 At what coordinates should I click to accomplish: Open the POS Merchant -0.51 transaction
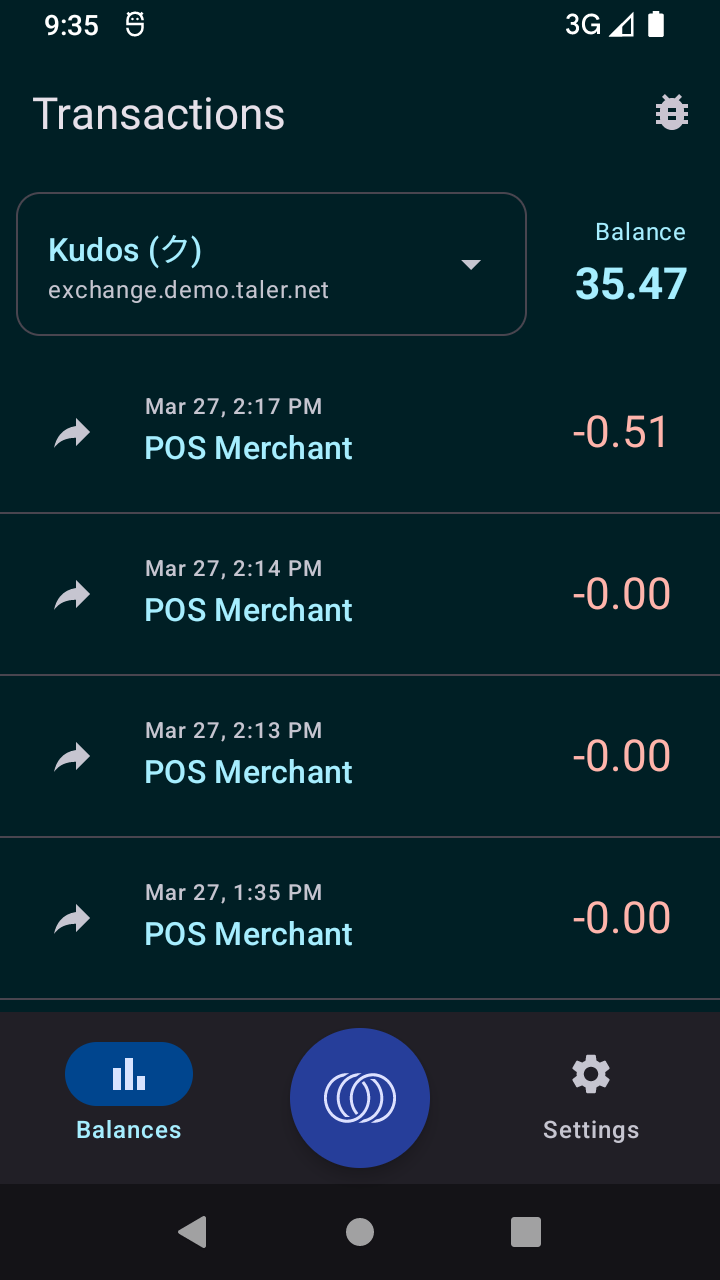tap(360, 433)
